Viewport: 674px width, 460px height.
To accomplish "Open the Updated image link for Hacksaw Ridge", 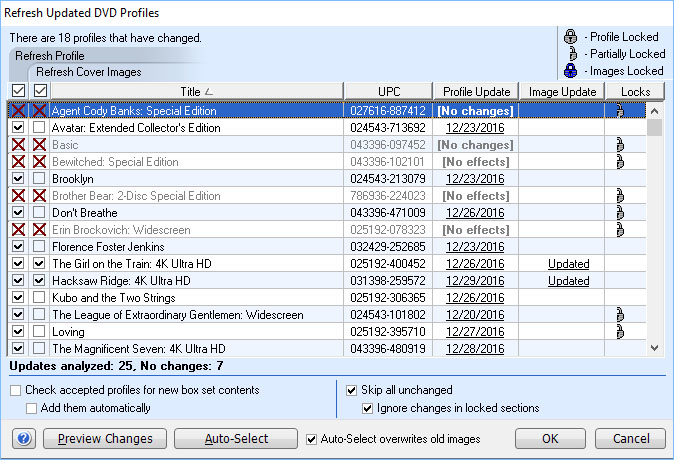I will click(x=568, y=281).
